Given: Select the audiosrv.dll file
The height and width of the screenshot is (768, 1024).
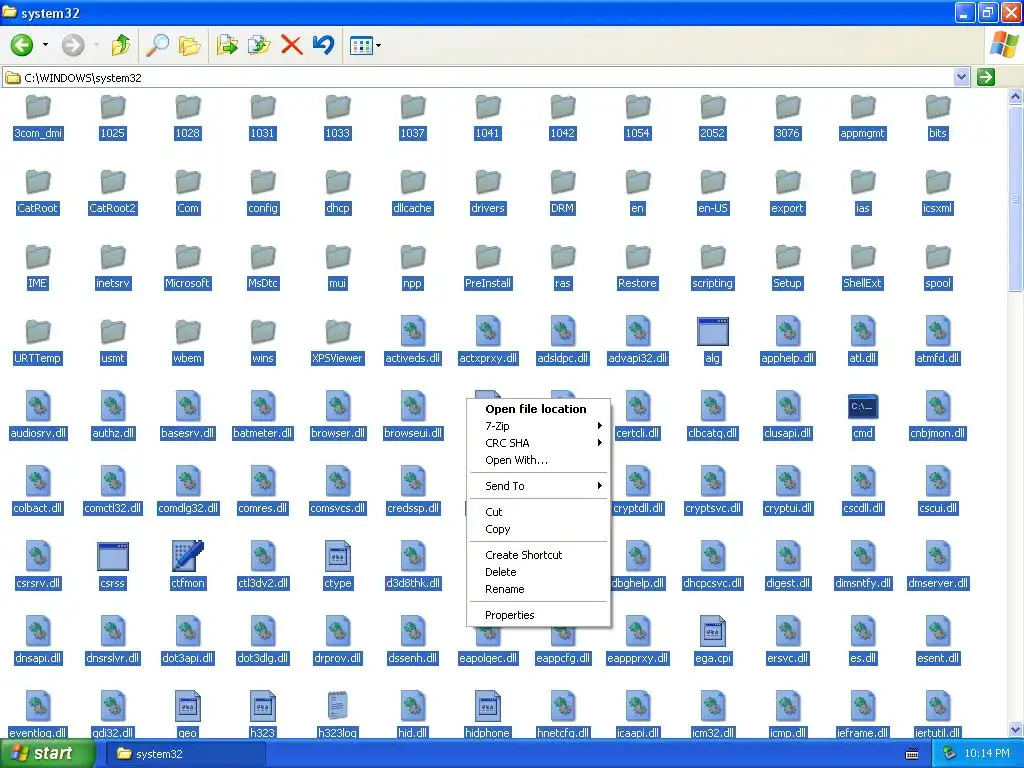Looking at the screenshot, I should coord(38,406).
